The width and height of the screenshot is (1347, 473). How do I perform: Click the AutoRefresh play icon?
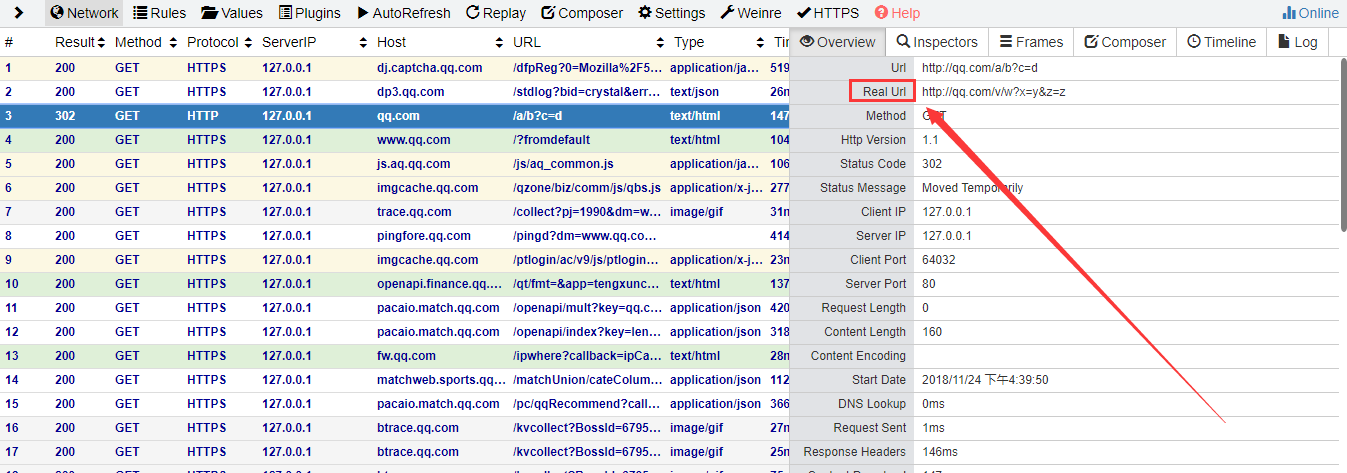[361, 13]
